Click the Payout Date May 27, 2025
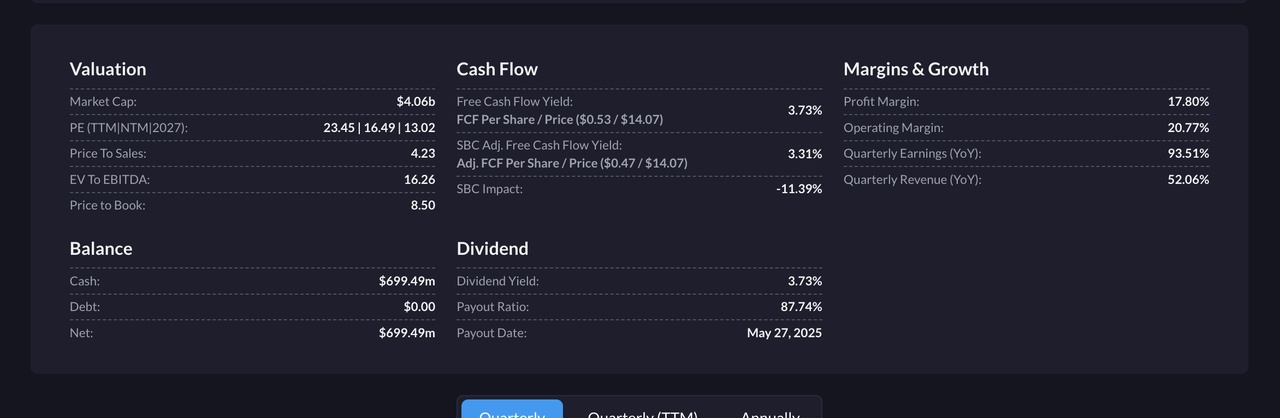This screenshot has width=1280, height=418. pyautogui.click(x=784, y=332)
